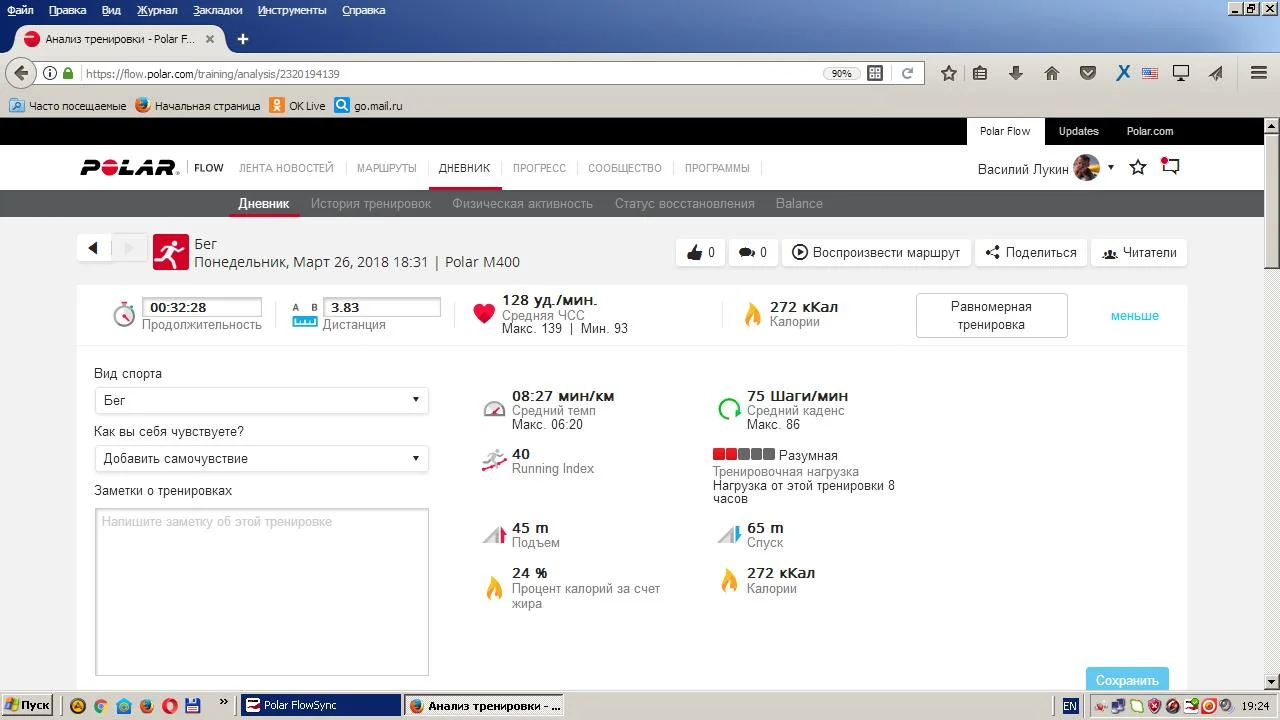The height and width of the screenshot is (720, 1280).
Task: Click the fat burn percentage flame icon
Action: (x=494, y=587)
